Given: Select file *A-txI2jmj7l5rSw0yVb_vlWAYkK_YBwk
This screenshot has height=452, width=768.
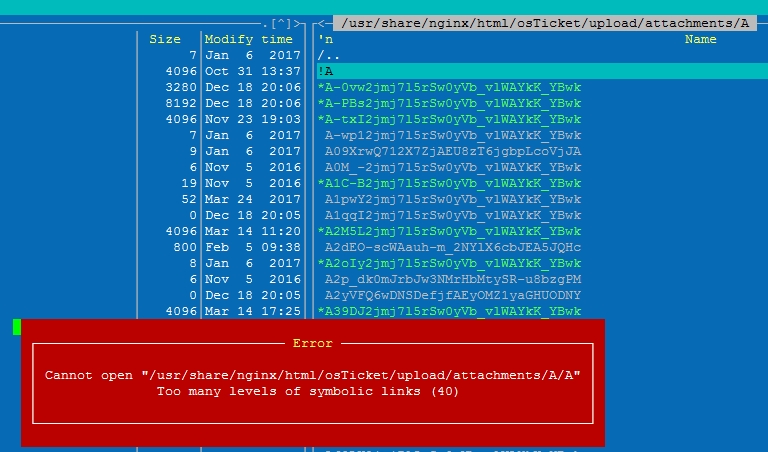Looking at the screenshot, I should pyautogui.click(x=449, y=119).
